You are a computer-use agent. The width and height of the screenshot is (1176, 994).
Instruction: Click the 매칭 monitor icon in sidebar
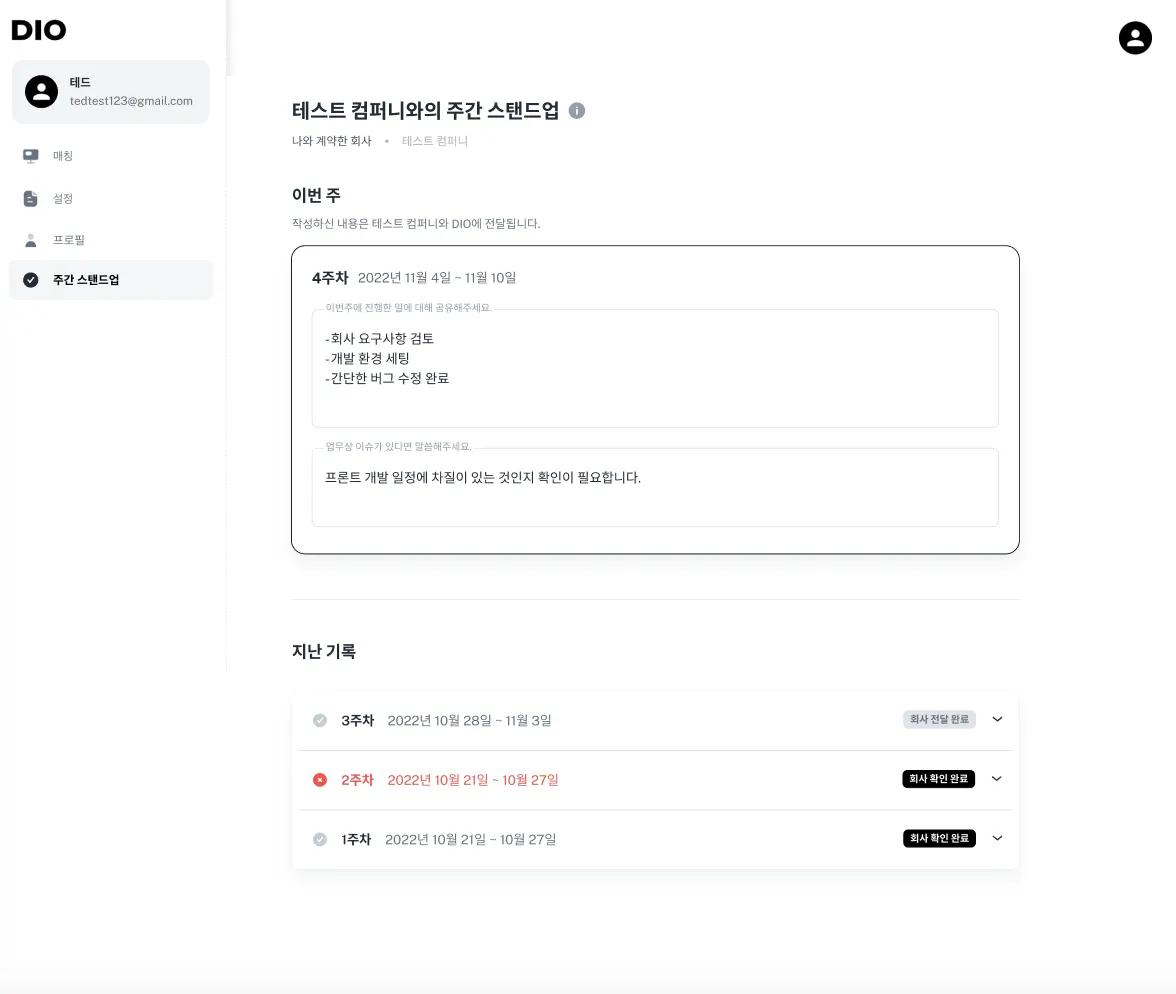pyautogui.click(x=31, y=156)
